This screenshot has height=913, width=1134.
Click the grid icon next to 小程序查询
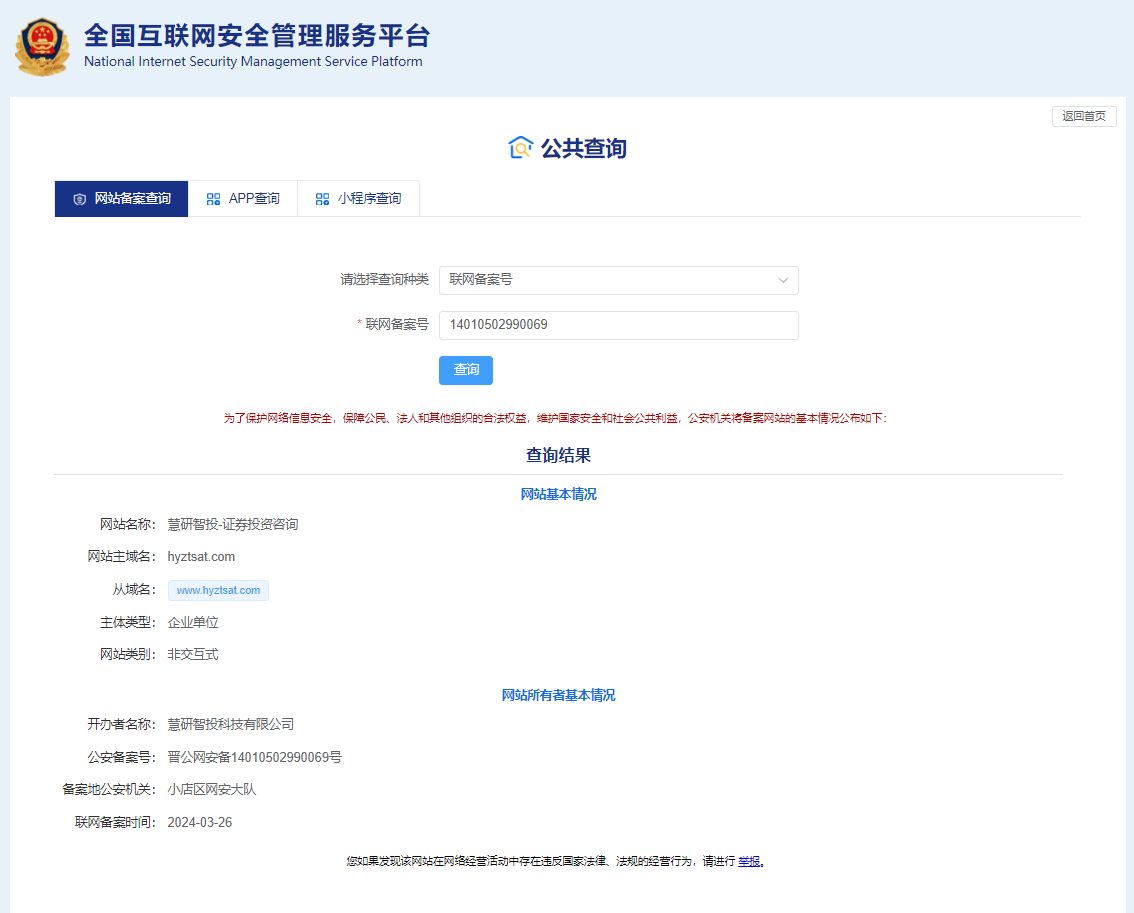[x=322, y=199]
